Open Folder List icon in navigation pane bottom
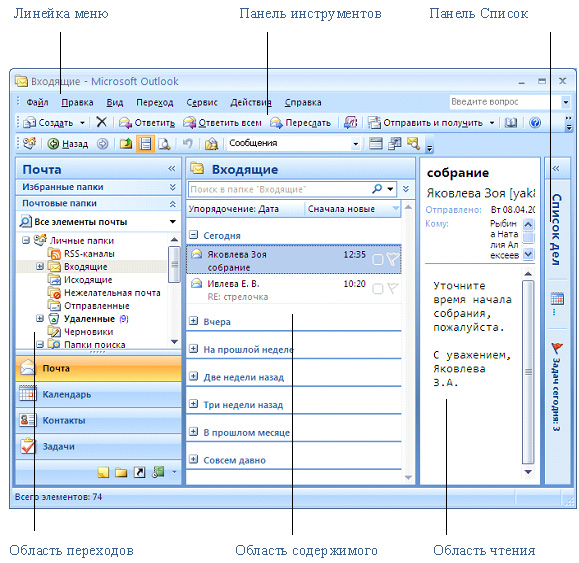Image resolution: width=579 pixels, height=563 pixels. [x=121, y=472]
